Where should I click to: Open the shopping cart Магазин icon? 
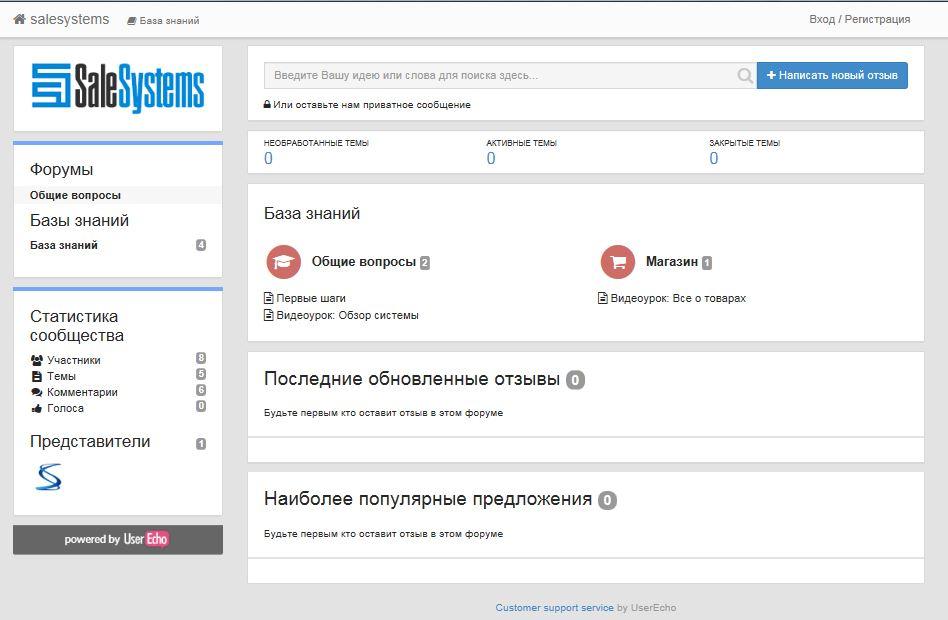point(618,262)
